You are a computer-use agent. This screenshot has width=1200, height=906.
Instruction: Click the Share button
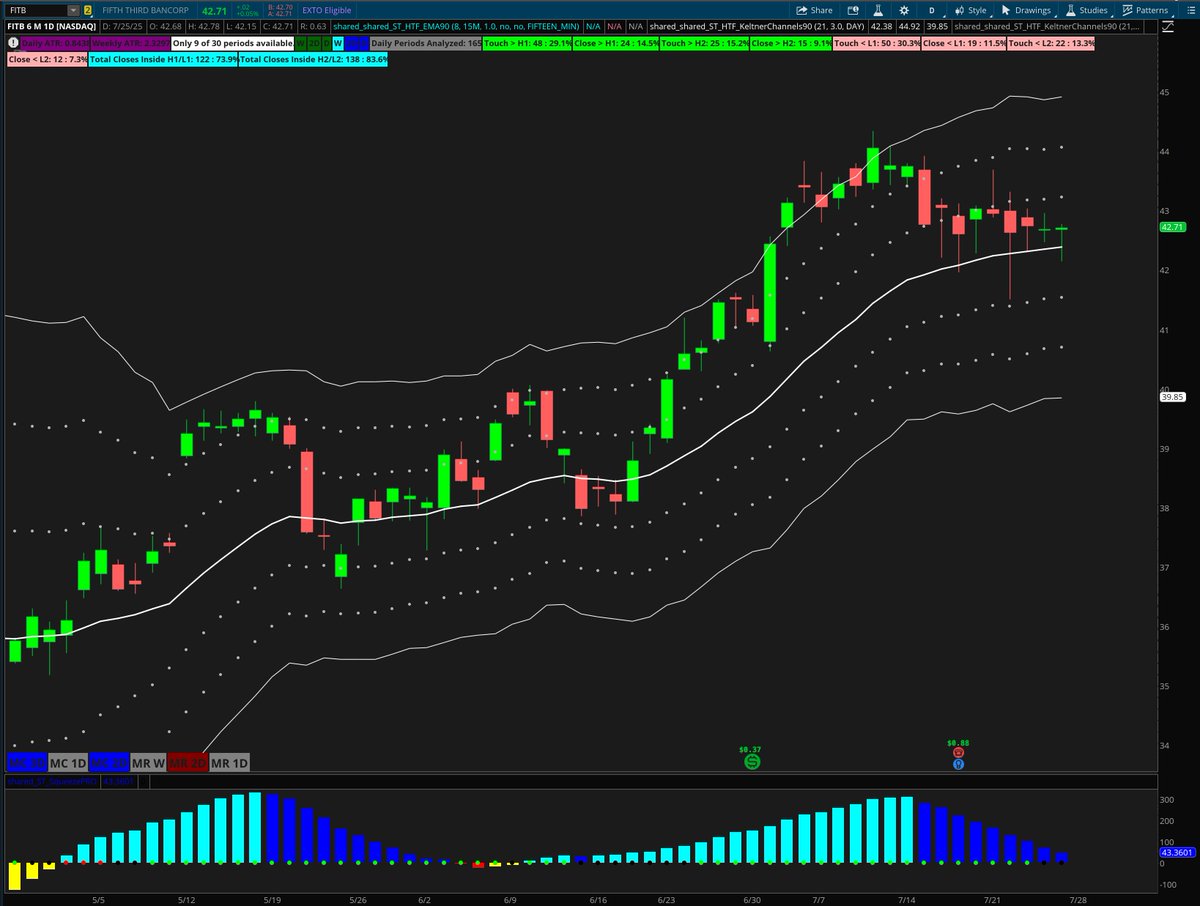point(813,10)
